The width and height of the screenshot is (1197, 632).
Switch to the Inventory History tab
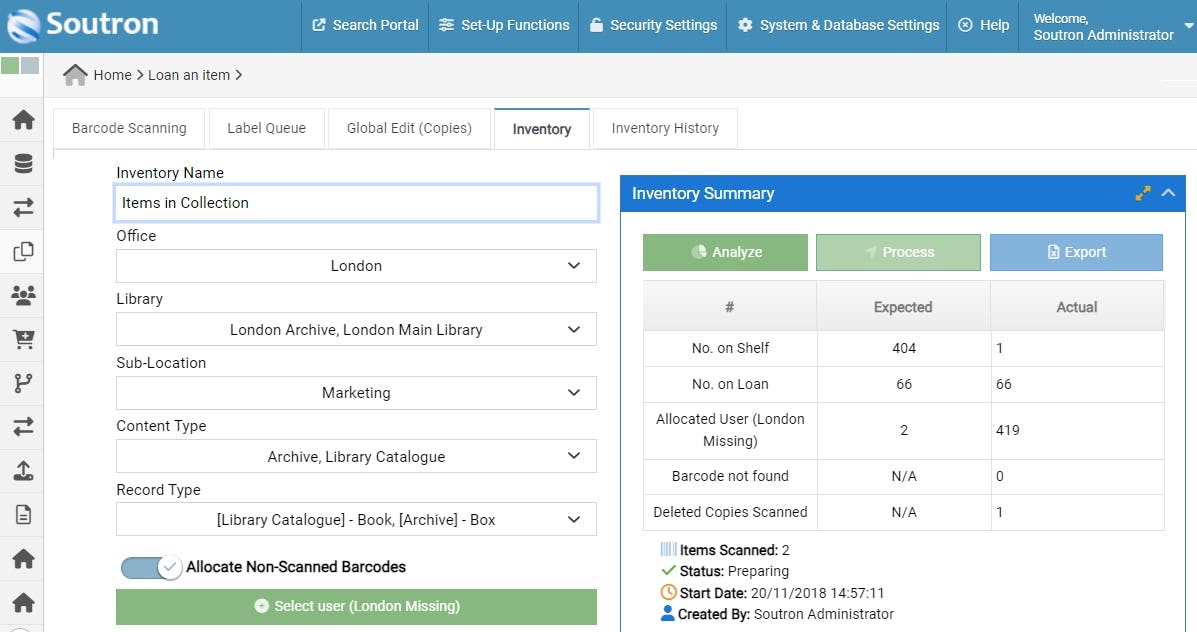664,128
